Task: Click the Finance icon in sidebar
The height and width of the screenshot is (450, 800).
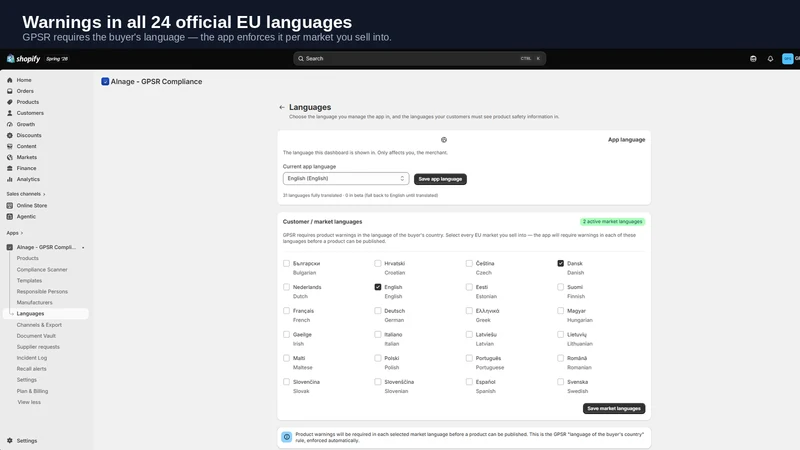Action: (10, 168)
